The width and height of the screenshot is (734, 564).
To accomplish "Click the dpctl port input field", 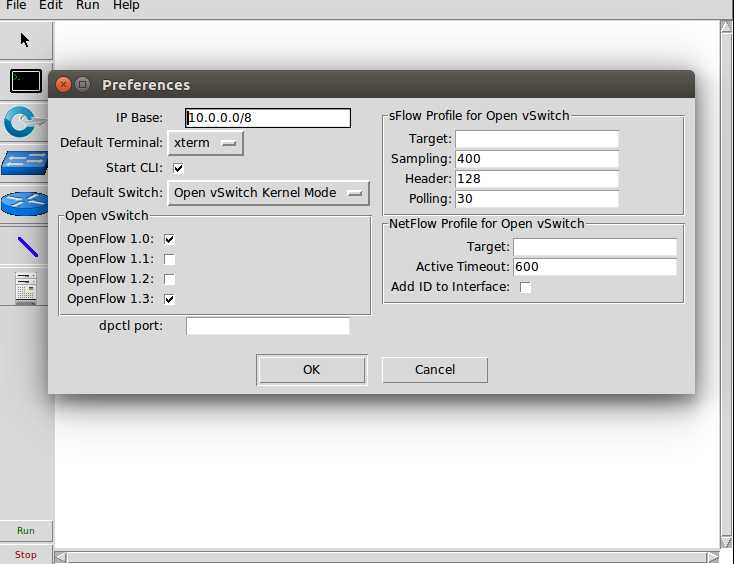I will 268,326.
